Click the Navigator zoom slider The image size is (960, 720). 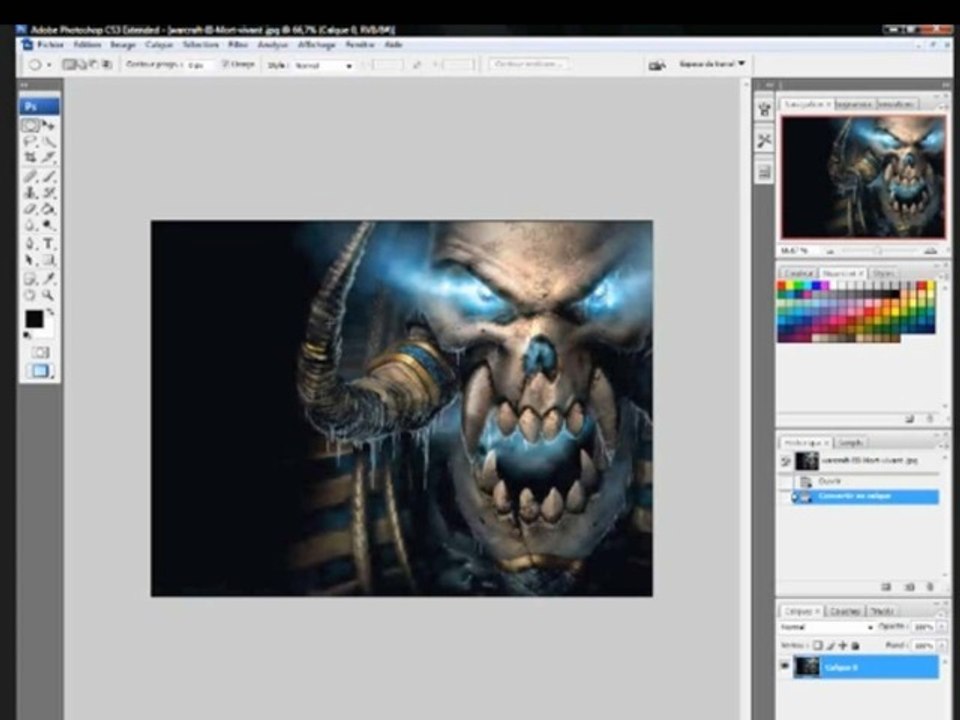(879, 251)
